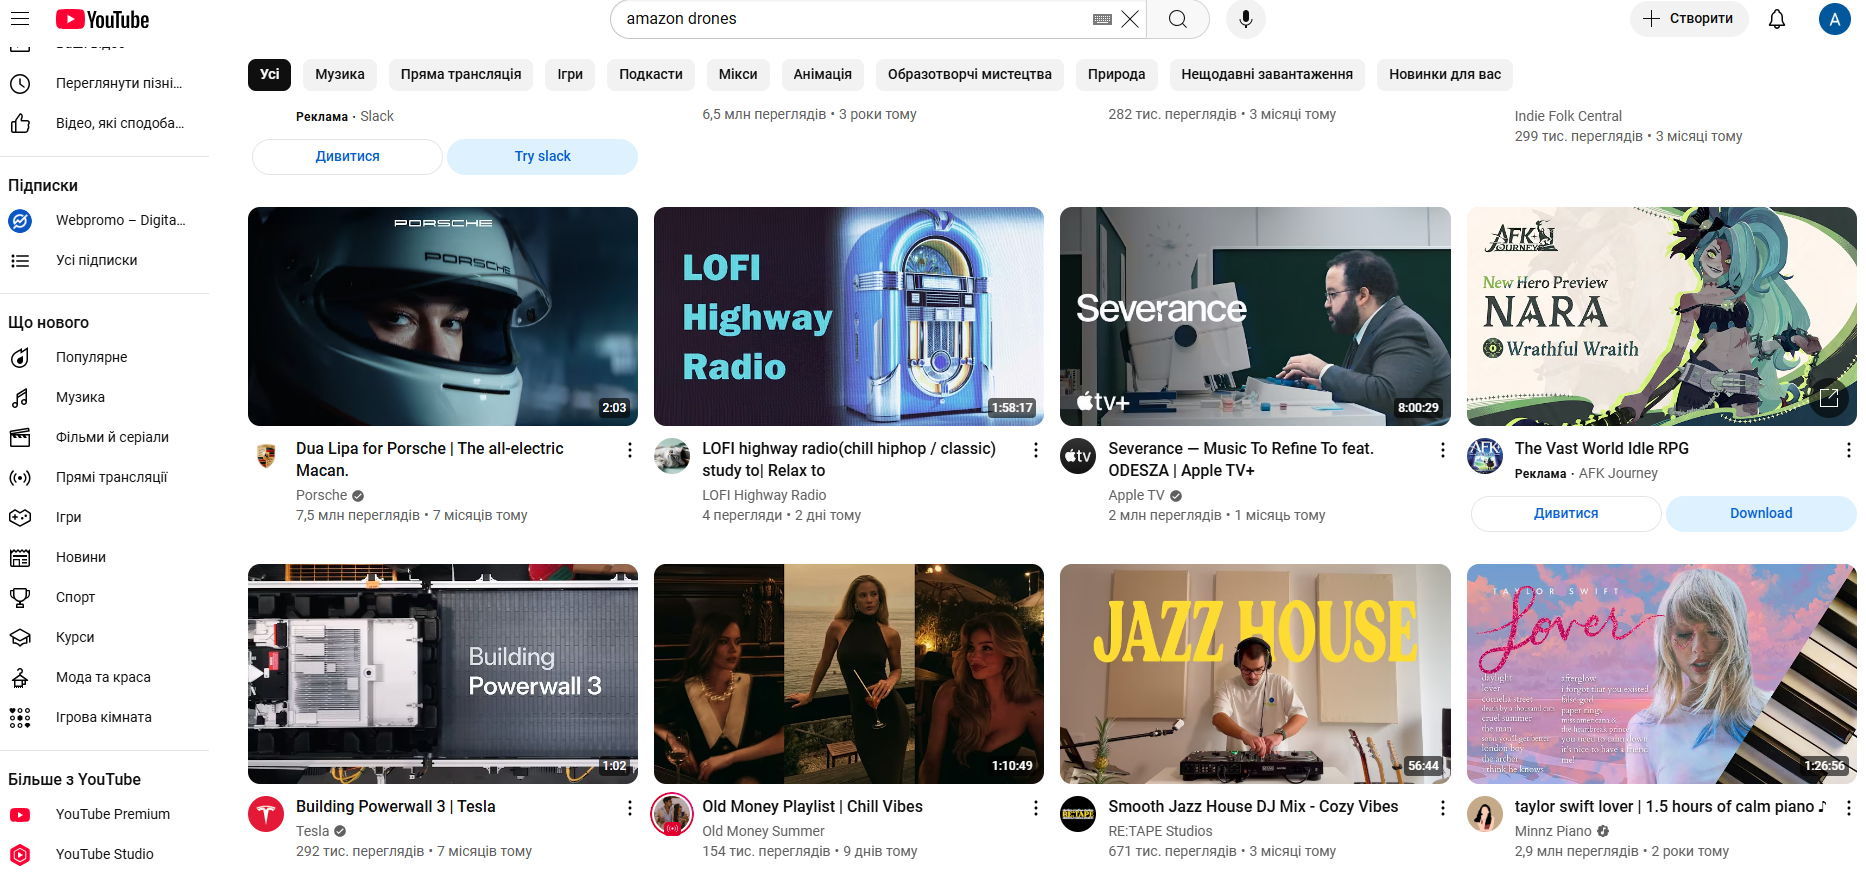1866x873 pixels.
Task: Select the Музика filter chip
Action: [x=340, y=74]
